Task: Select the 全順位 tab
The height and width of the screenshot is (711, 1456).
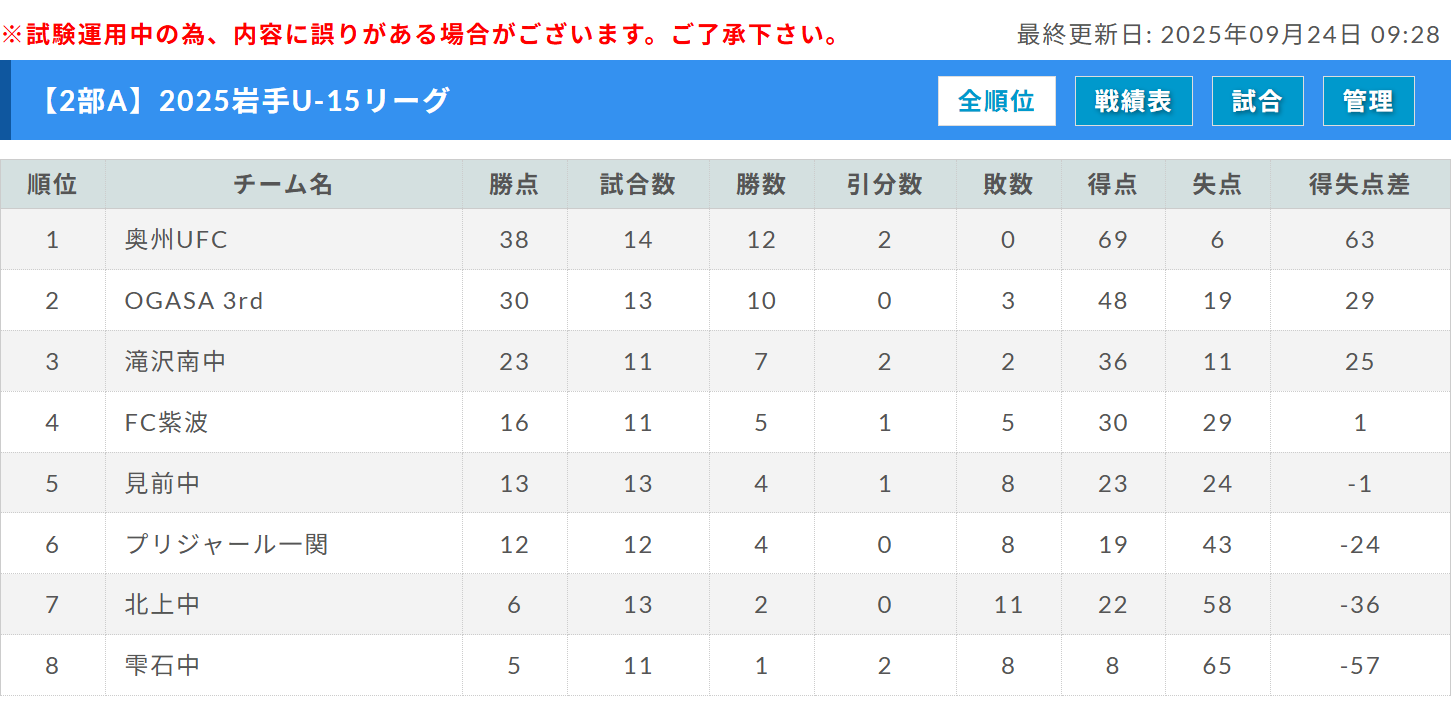Action: (x=996, y=101)
